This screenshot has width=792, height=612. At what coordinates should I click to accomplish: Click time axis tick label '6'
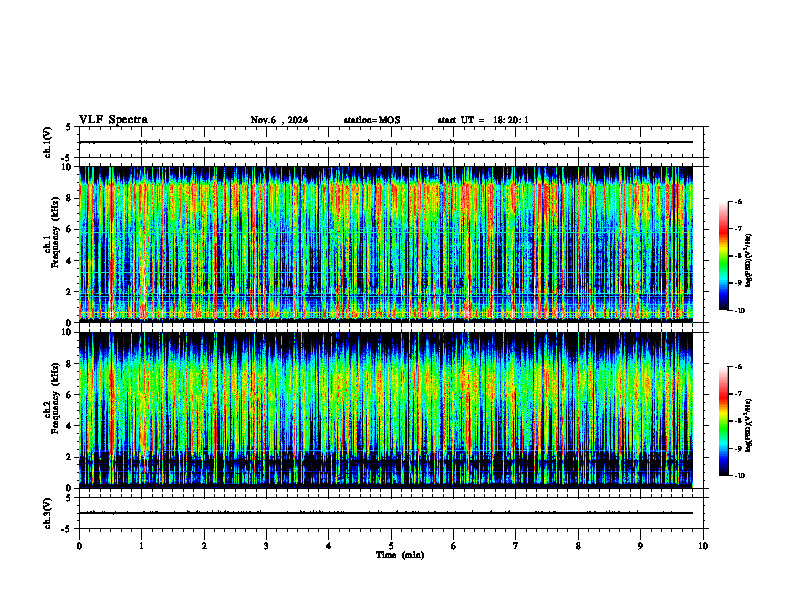[454, 546]
